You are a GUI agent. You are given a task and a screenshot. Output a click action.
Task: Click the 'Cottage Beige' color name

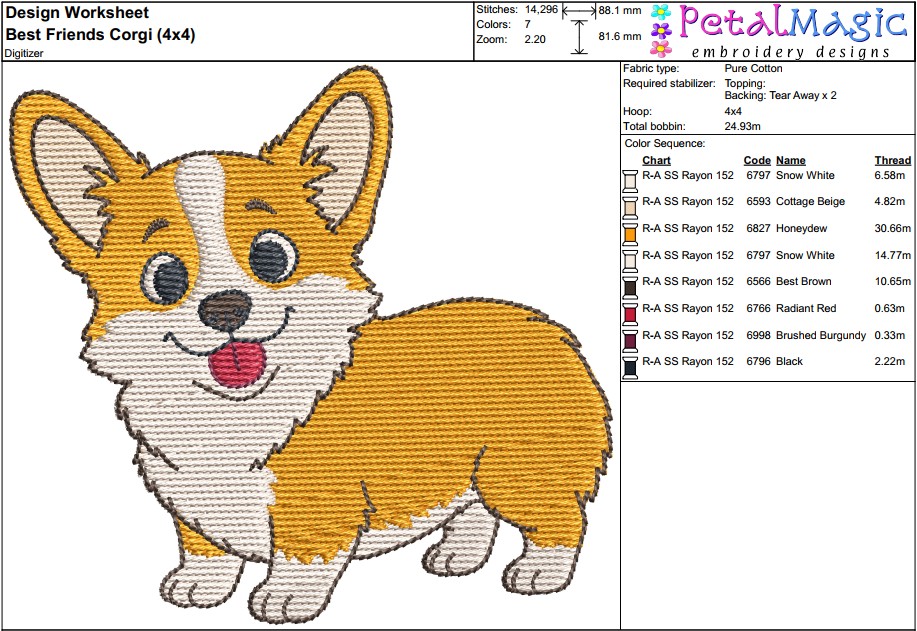(811, 201)
